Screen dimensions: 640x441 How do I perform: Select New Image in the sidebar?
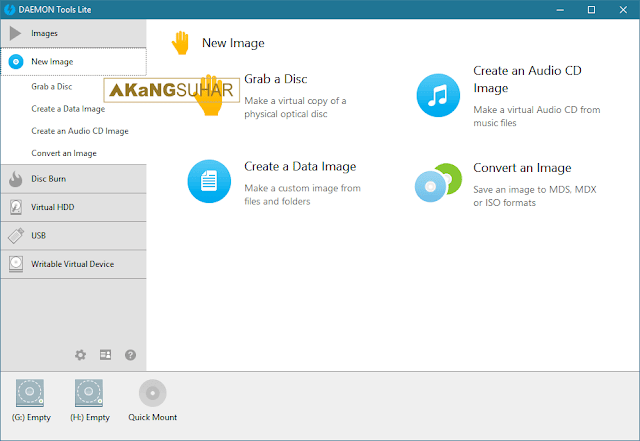click(x=73, y=62)
